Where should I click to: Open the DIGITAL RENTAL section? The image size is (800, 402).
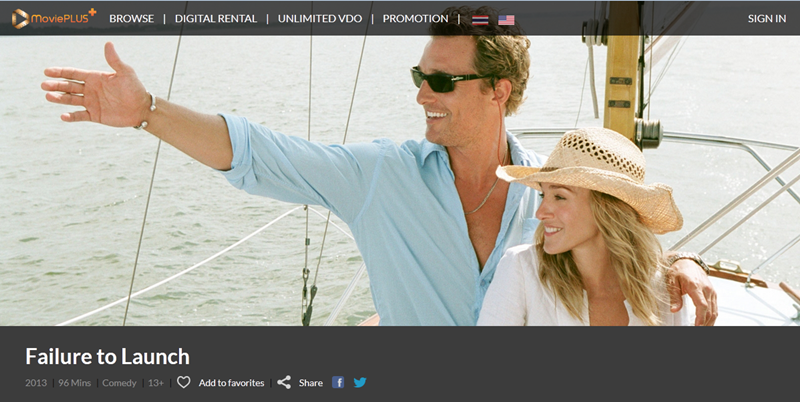point(216,19)
